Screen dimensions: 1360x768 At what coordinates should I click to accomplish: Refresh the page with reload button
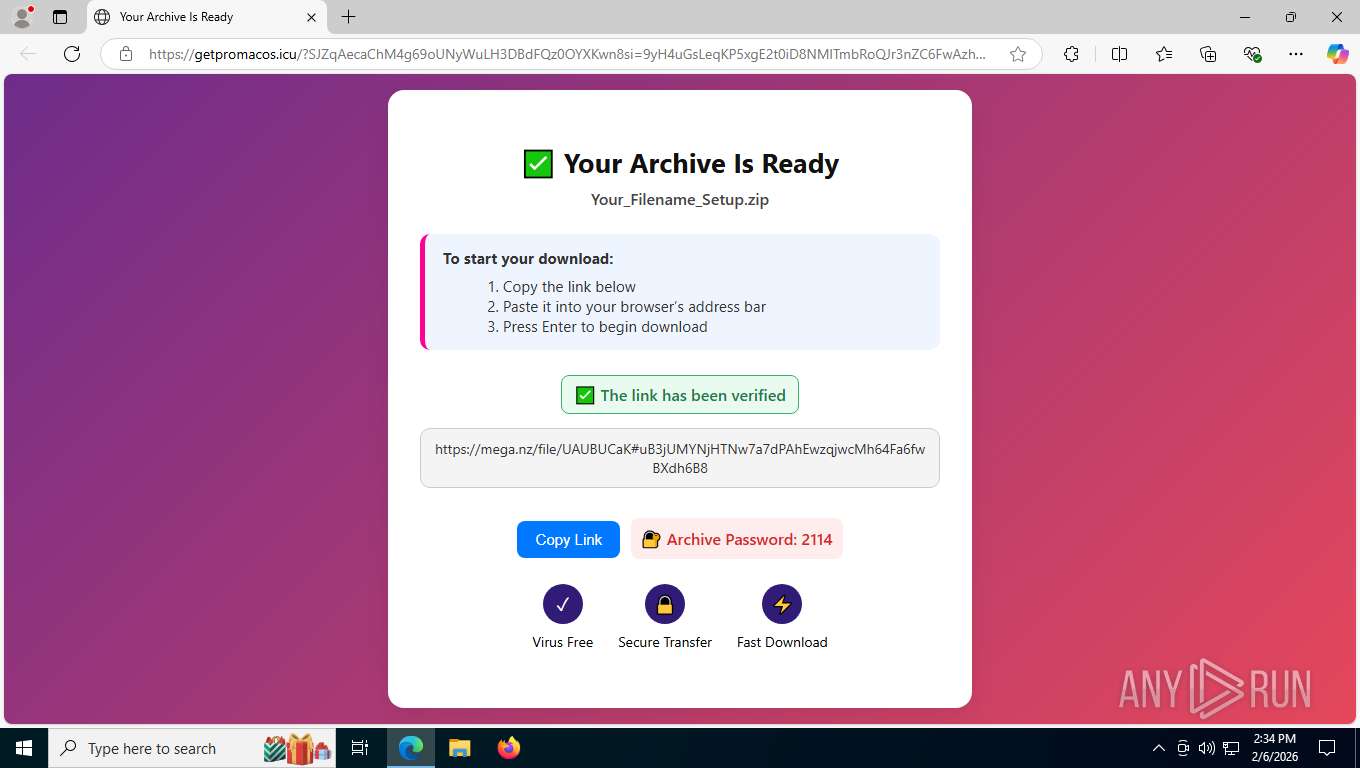pyautogui.click(x=72, y=54)
